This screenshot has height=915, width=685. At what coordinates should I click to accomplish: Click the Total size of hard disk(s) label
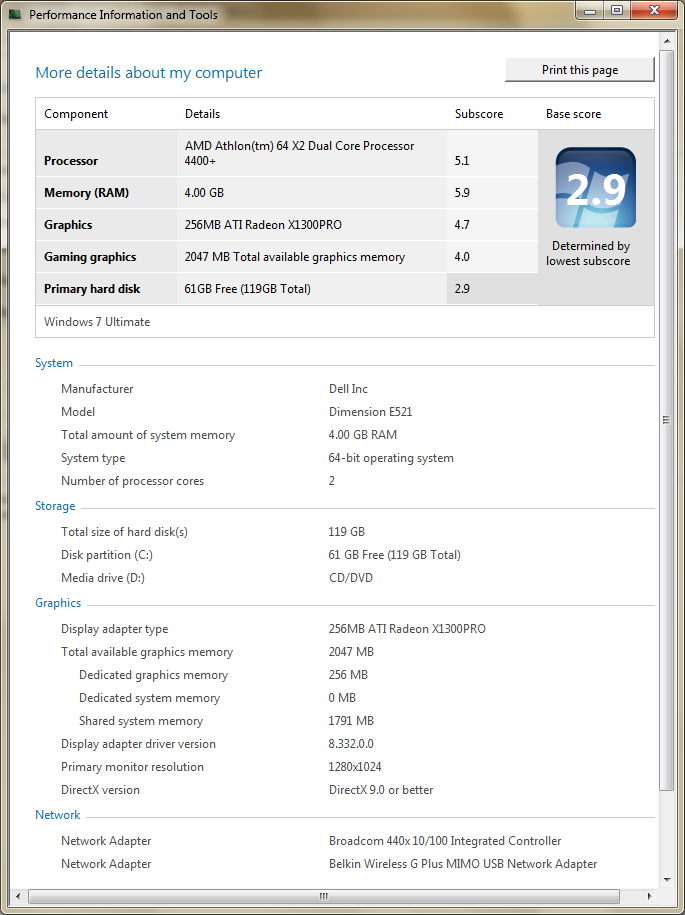(x=124, y=532)
